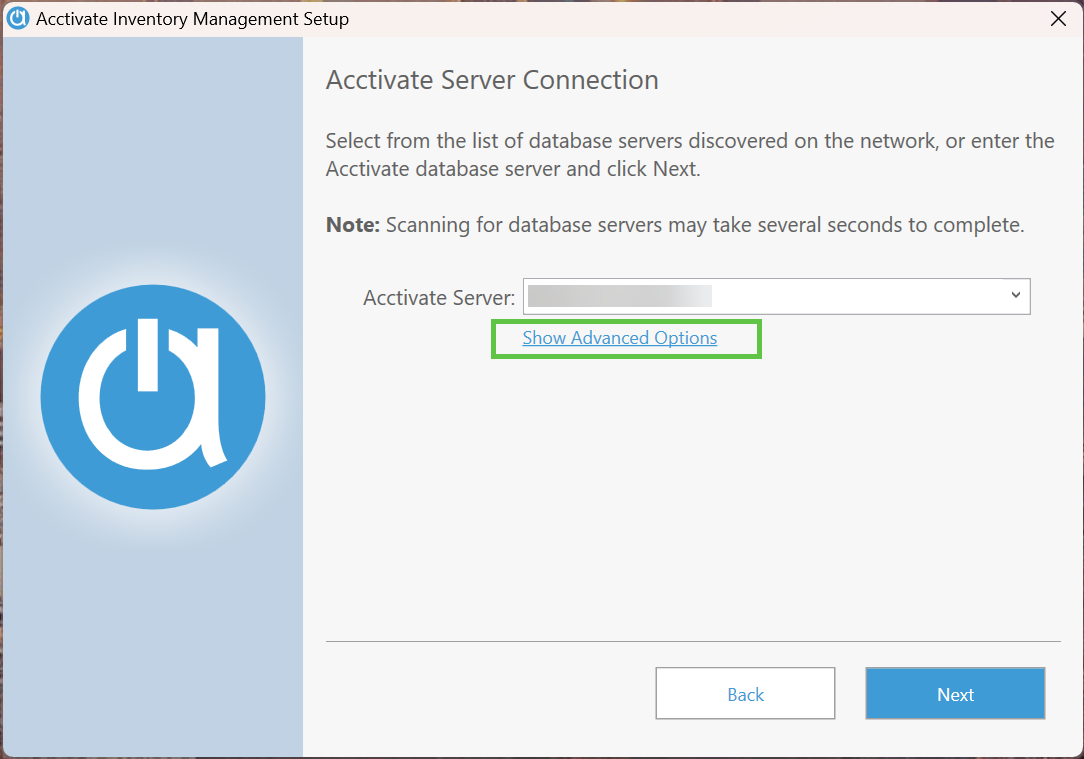Click the Acctivate Server field label
The image size is (1084, 759).
pos(439,297)
